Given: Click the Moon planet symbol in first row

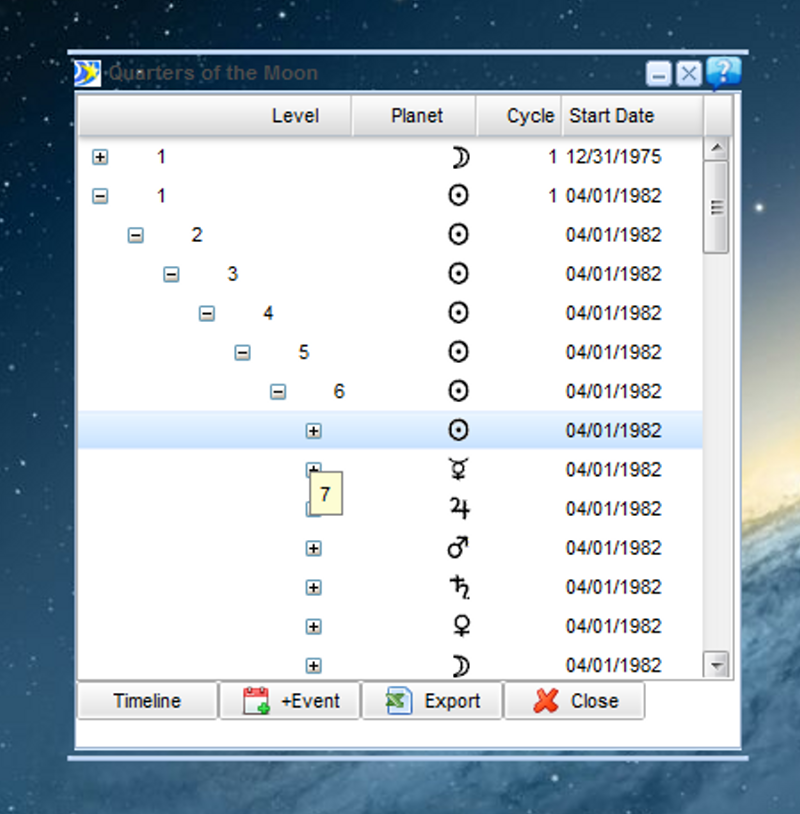Looking at the screenshot, I should [x=458, y=157].
